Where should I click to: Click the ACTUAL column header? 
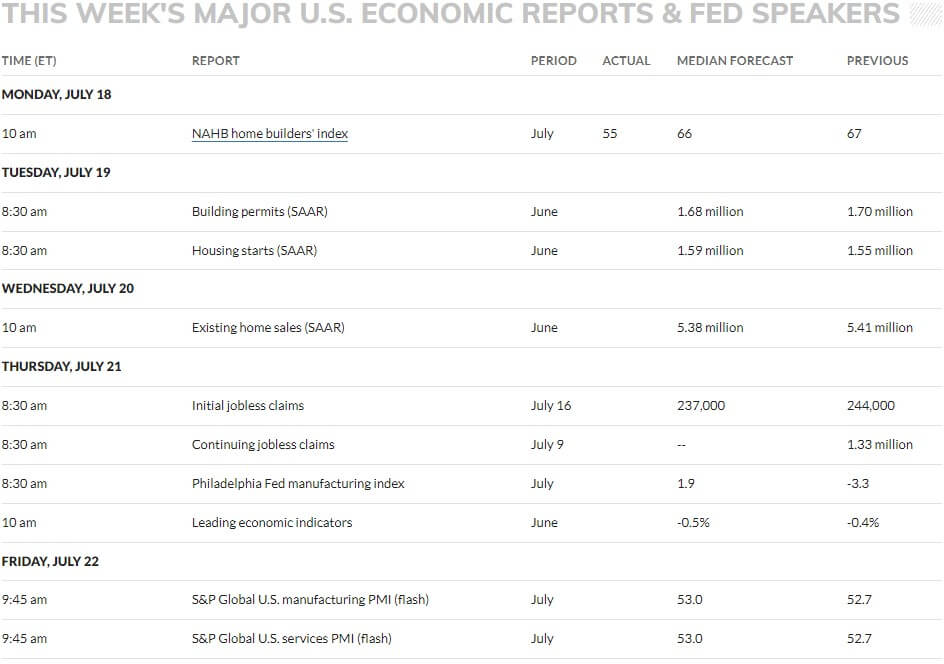pyautogui.click(x=626, y=61)
